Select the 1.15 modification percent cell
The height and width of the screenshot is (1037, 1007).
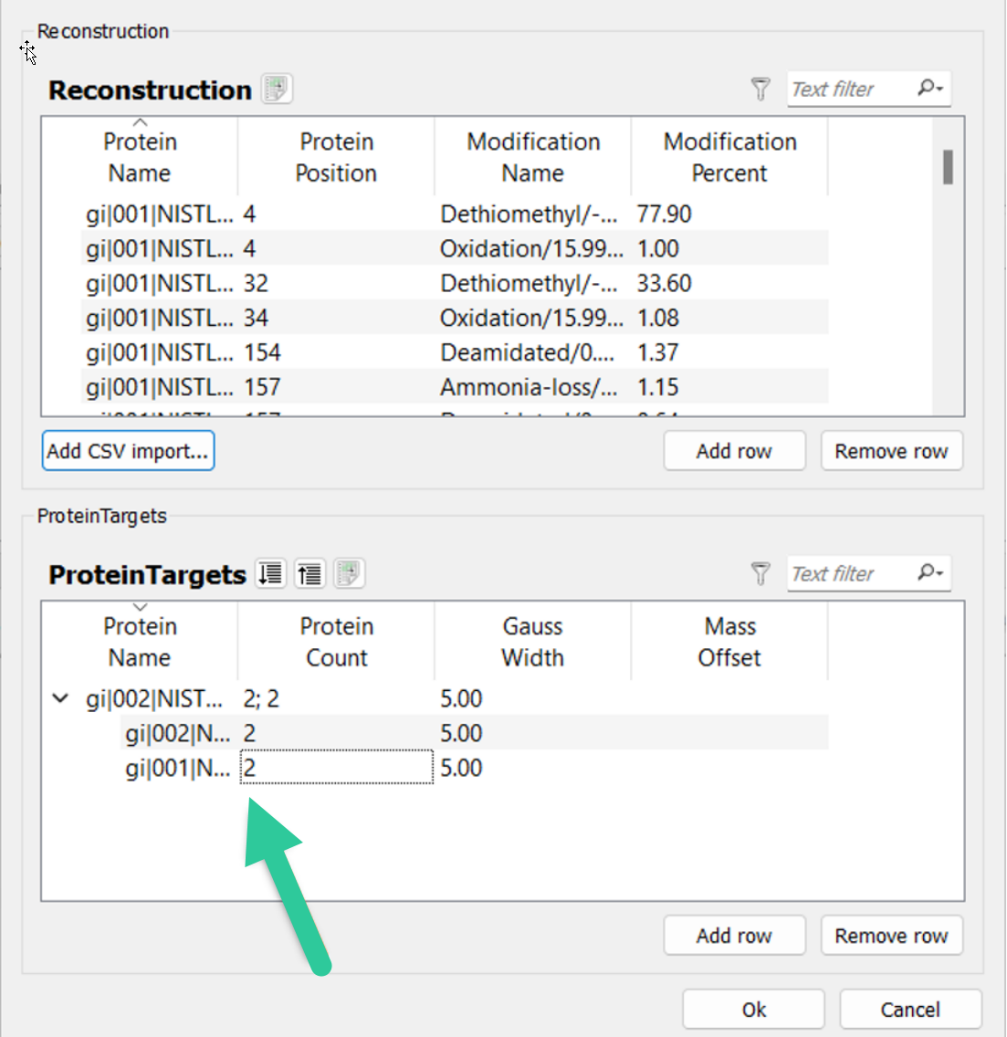(729, 387)
